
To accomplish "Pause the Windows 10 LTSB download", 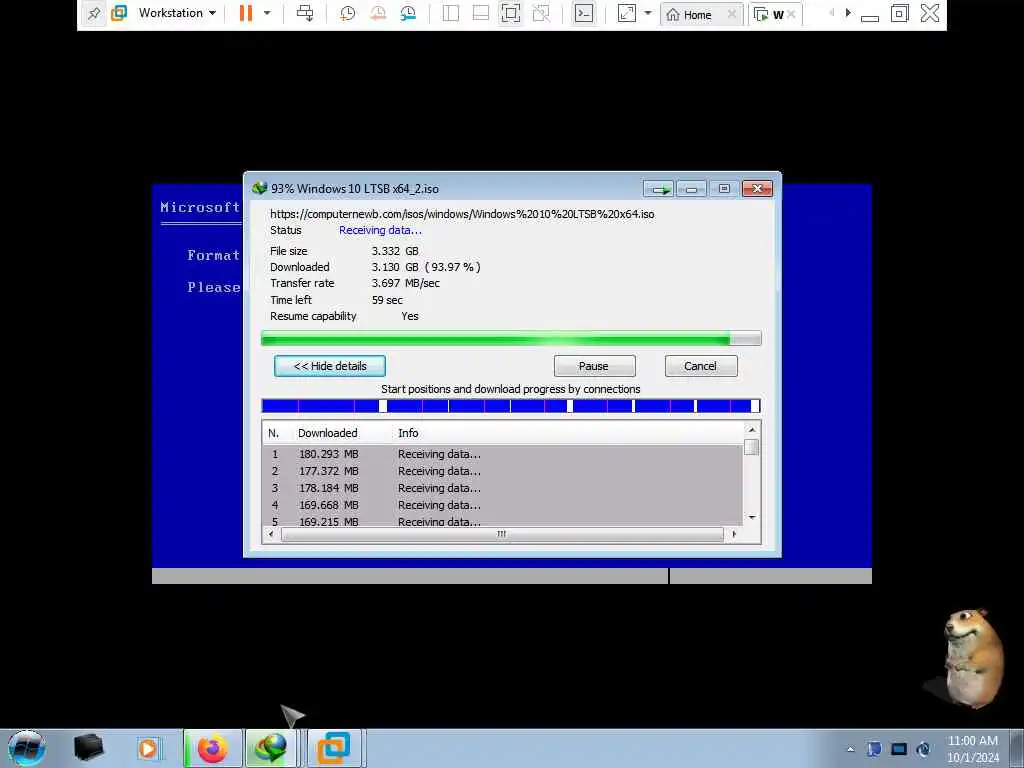I will [x=594, y=366].
